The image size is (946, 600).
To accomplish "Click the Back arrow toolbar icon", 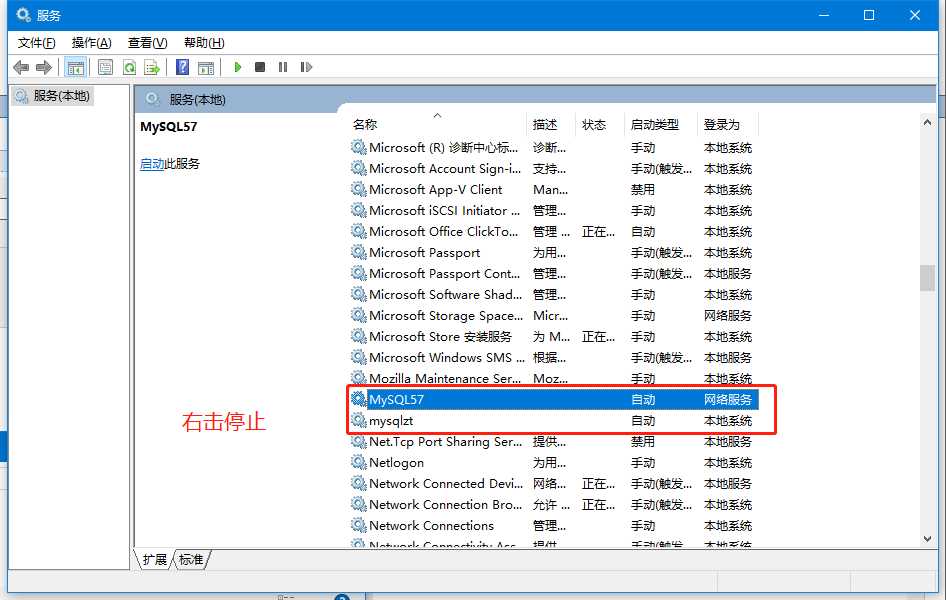I will tap(21, 67).
